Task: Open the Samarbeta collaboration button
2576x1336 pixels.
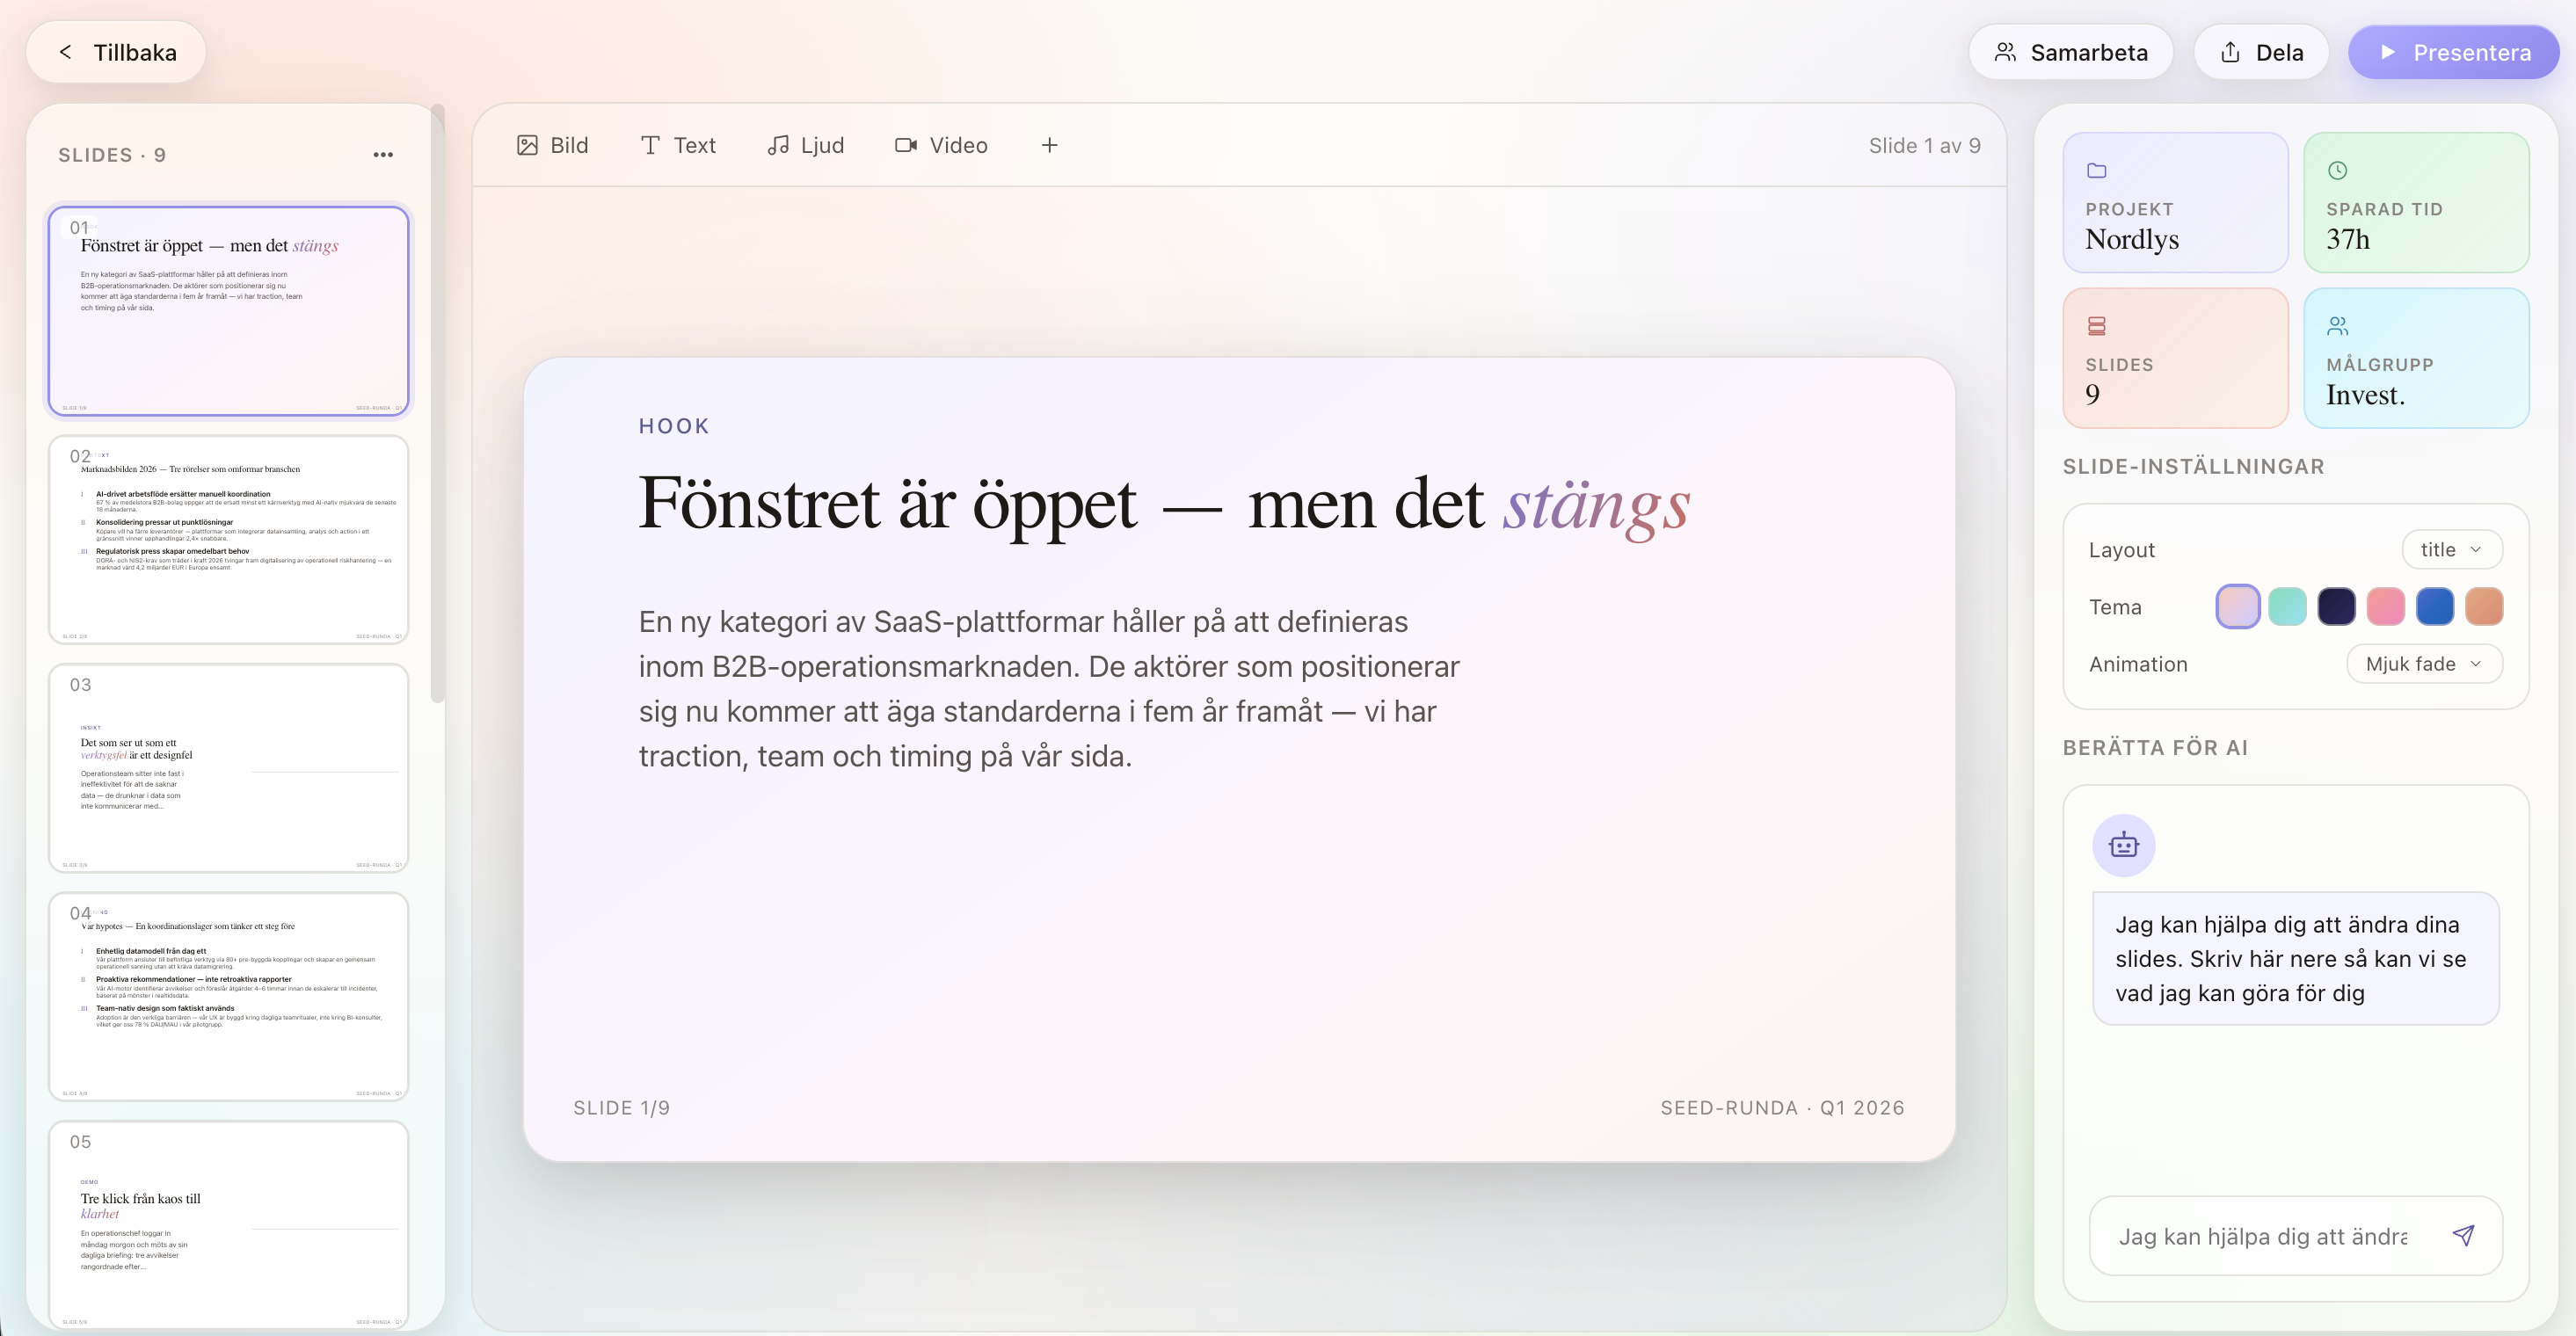Action: [2070, 52]
